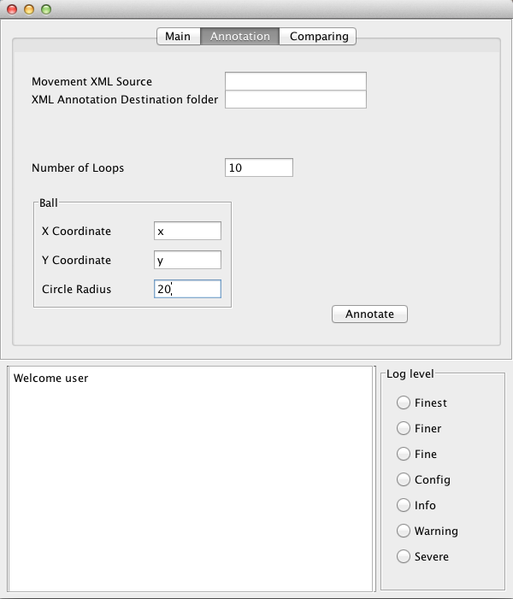Click the X Coordinate input box
The image size is (513, 599).
(188, 231)
